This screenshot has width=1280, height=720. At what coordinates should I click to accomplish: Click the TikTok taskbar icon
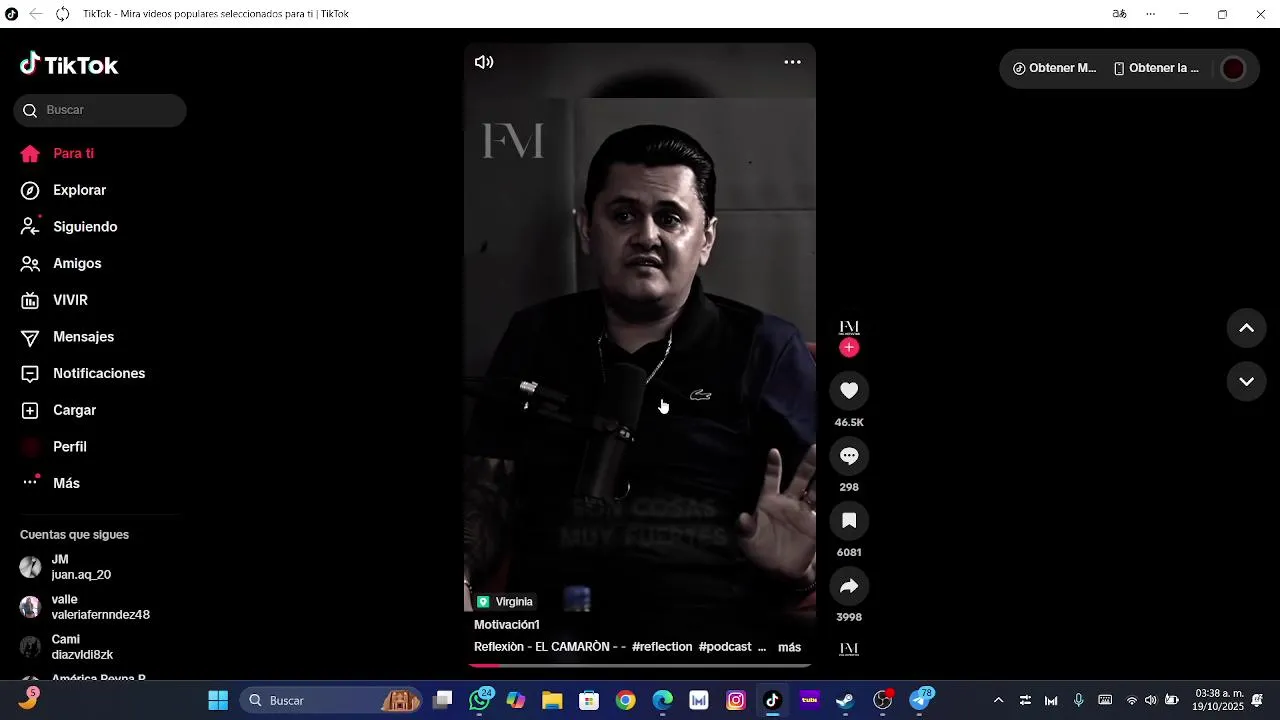click(772, 700)
